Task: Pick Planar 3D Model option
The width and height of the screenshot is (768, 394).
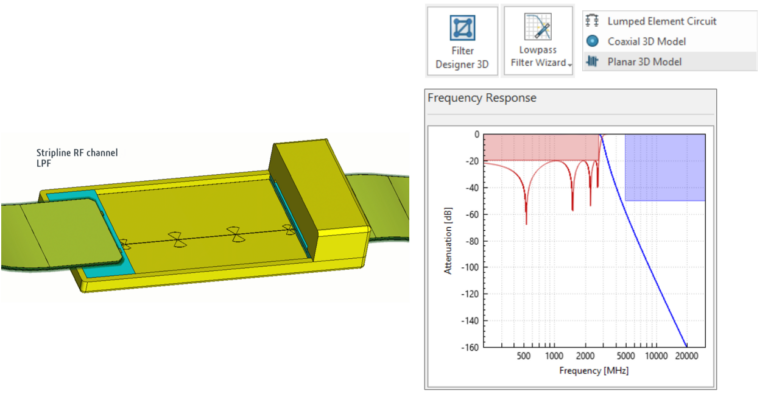Action: [670, 62]
